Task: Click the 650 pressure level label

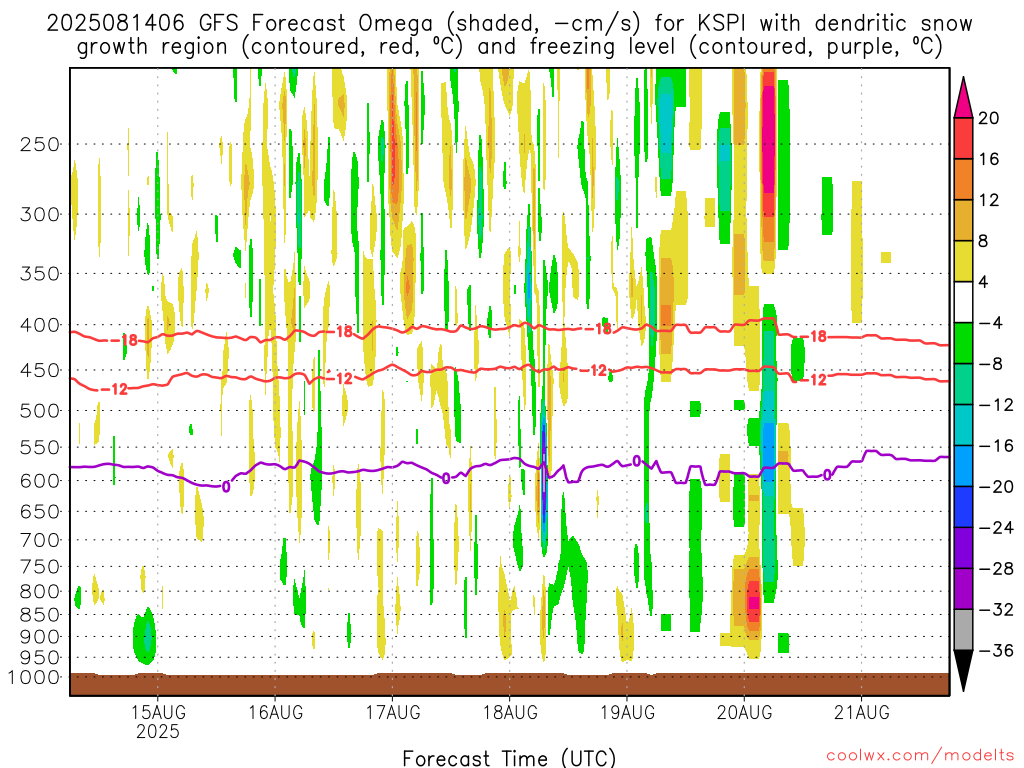Action: click(40, 511)
